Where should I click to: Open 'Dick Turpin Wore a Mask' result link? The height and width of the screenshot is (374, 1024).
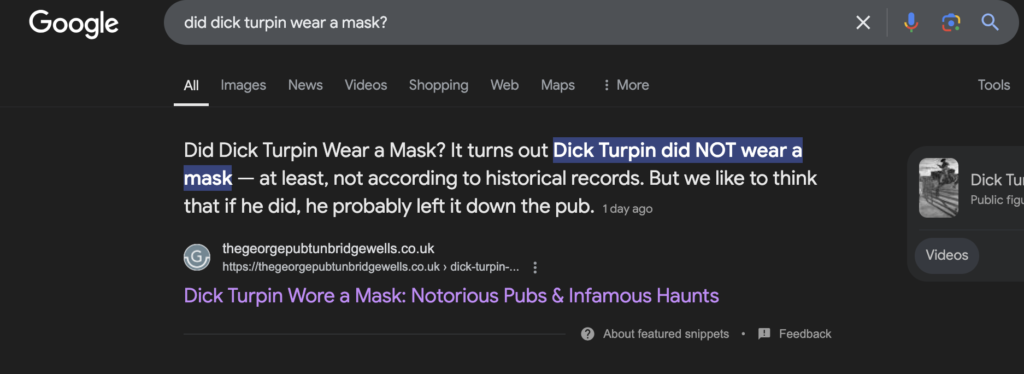pyautogui.click(x=451, y=296)
